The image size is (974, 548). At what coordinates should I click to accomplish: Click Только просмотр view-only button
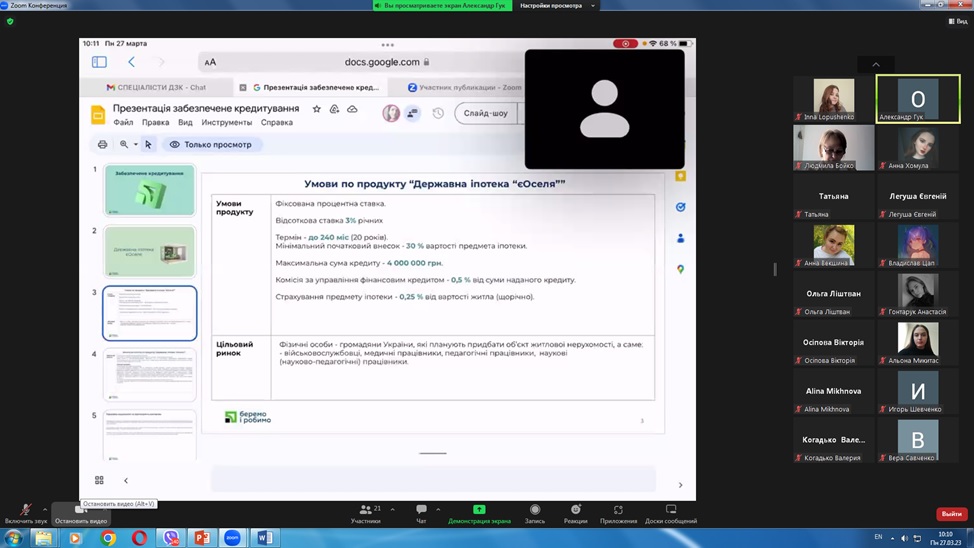pyautogui.click(x=211, y=144)
